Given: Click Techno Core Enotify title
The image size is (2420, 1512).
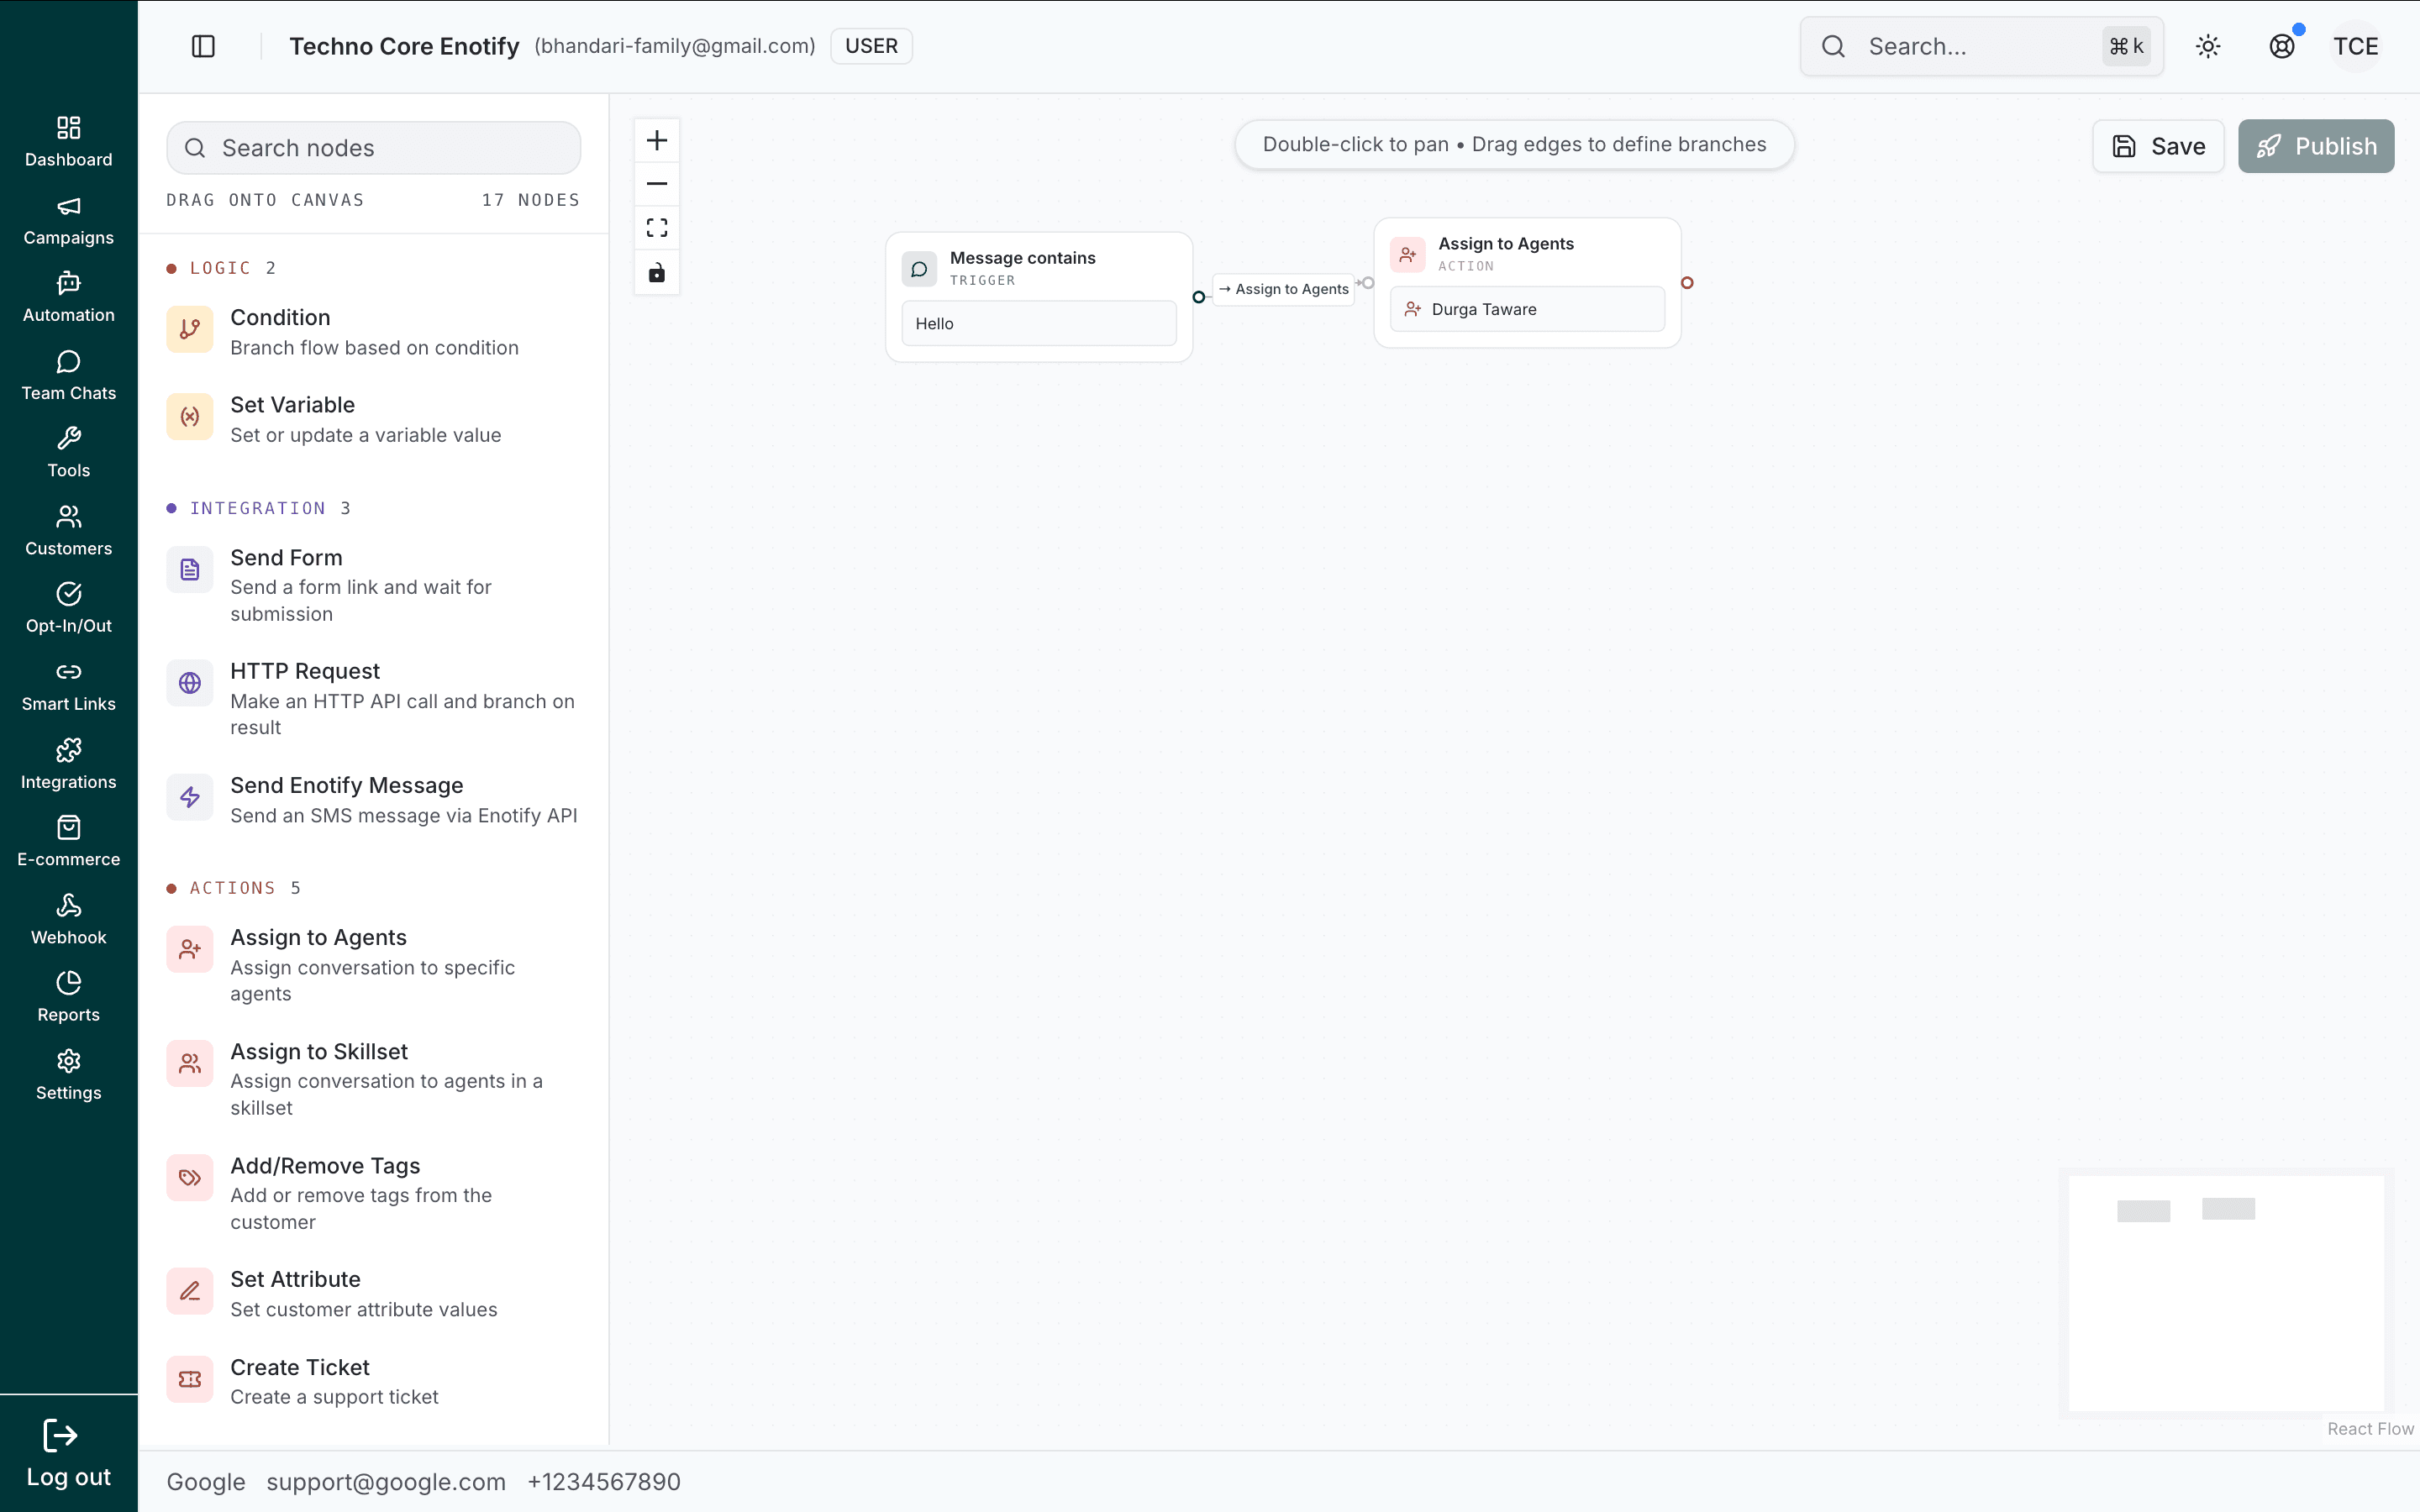Looking at the screenshot, I should click(x=404, y=46).
